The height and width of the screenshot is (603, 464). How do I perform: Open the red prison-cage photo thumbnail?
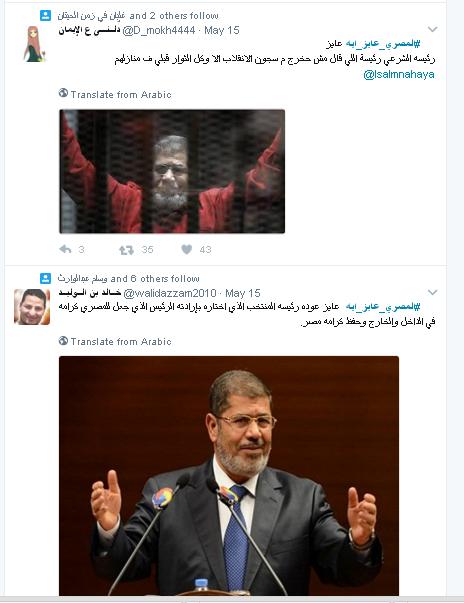click(x=172, y=172)
